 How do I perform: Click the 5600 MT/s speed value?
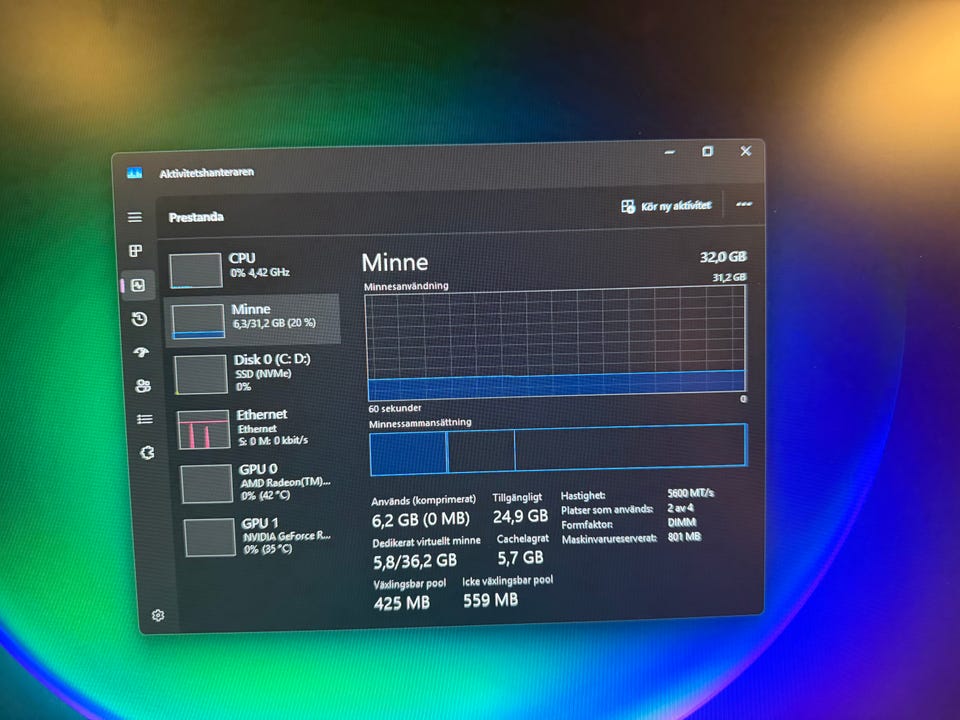pos(691,493)
